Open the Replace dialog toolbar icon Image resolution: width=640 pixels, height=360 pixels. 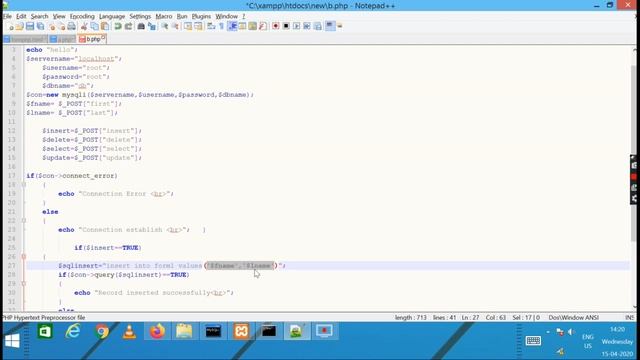click(x=151, y=27)
